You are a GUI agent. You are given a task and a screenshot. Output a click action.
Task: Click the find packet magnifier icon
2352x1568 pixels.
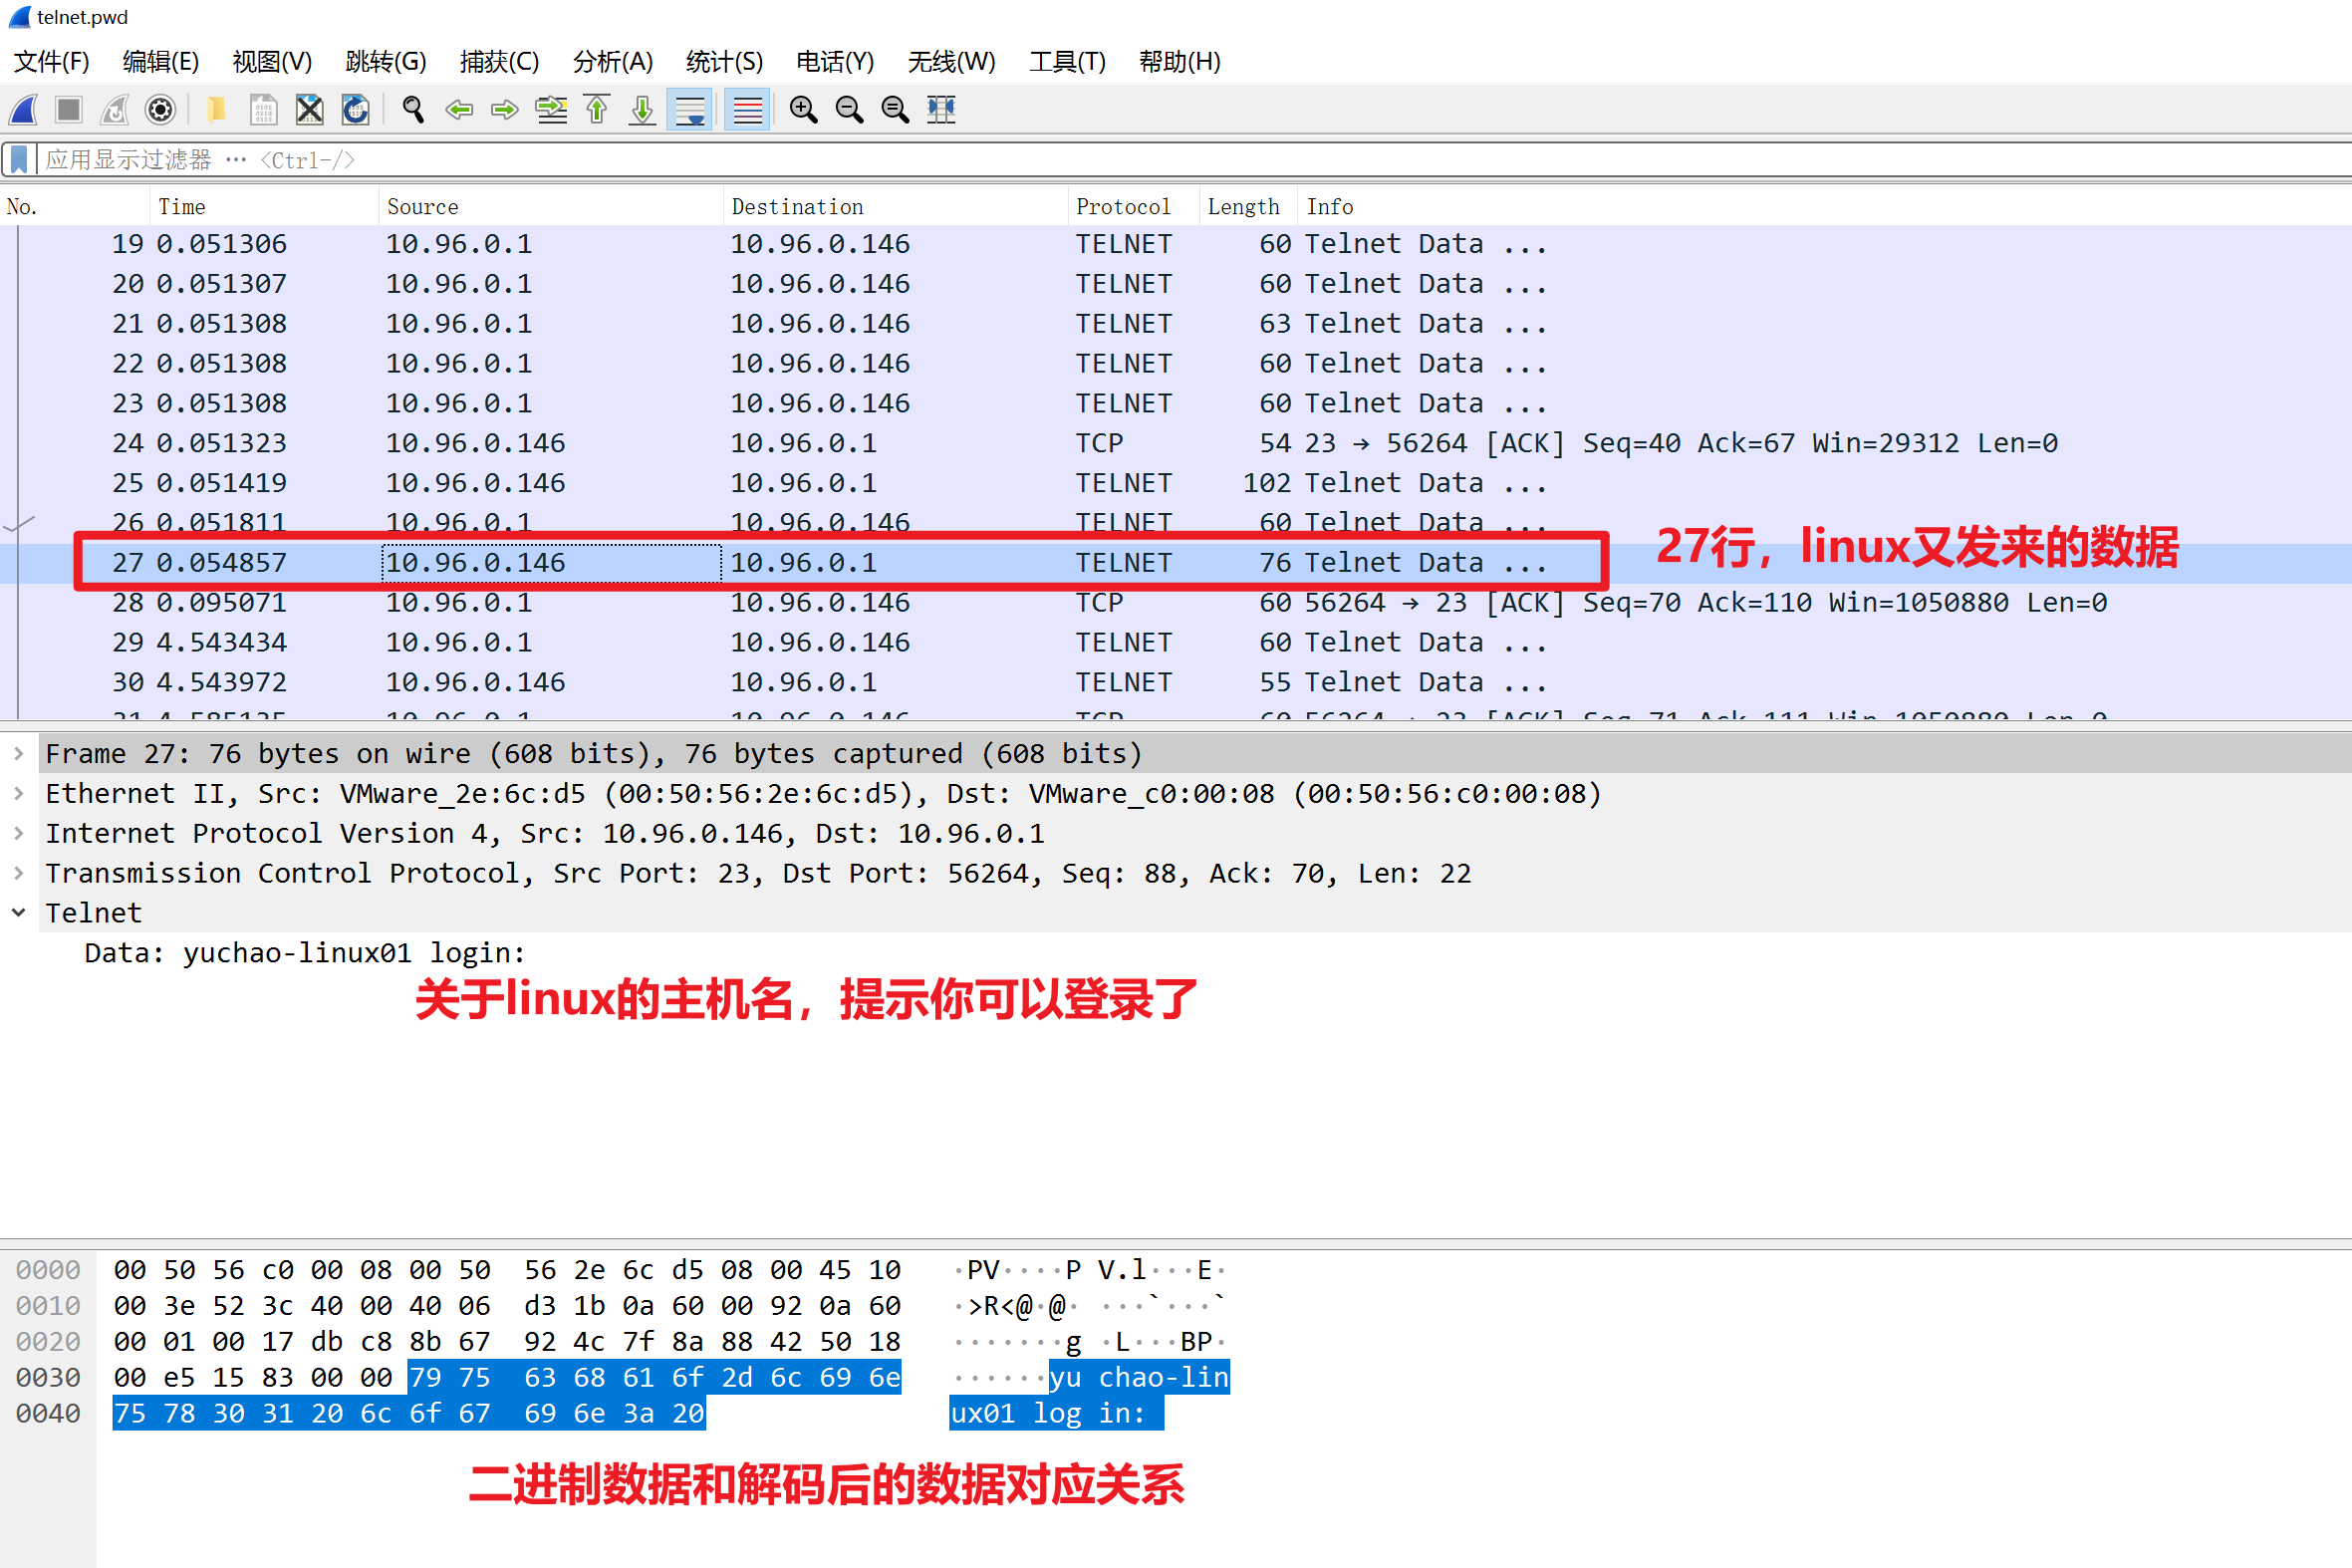pos(412,109)
